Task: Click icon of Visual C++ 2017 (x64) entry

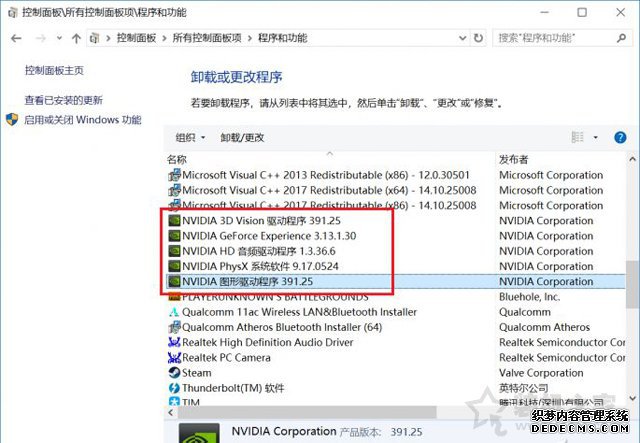Action: point(174,190)
